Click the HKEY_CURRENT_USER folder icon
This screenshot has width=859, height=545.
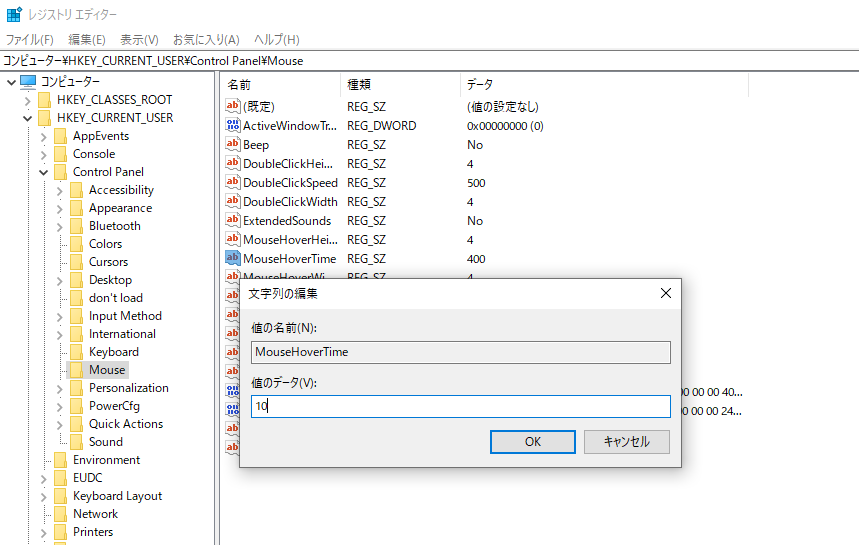coord(44,118)
